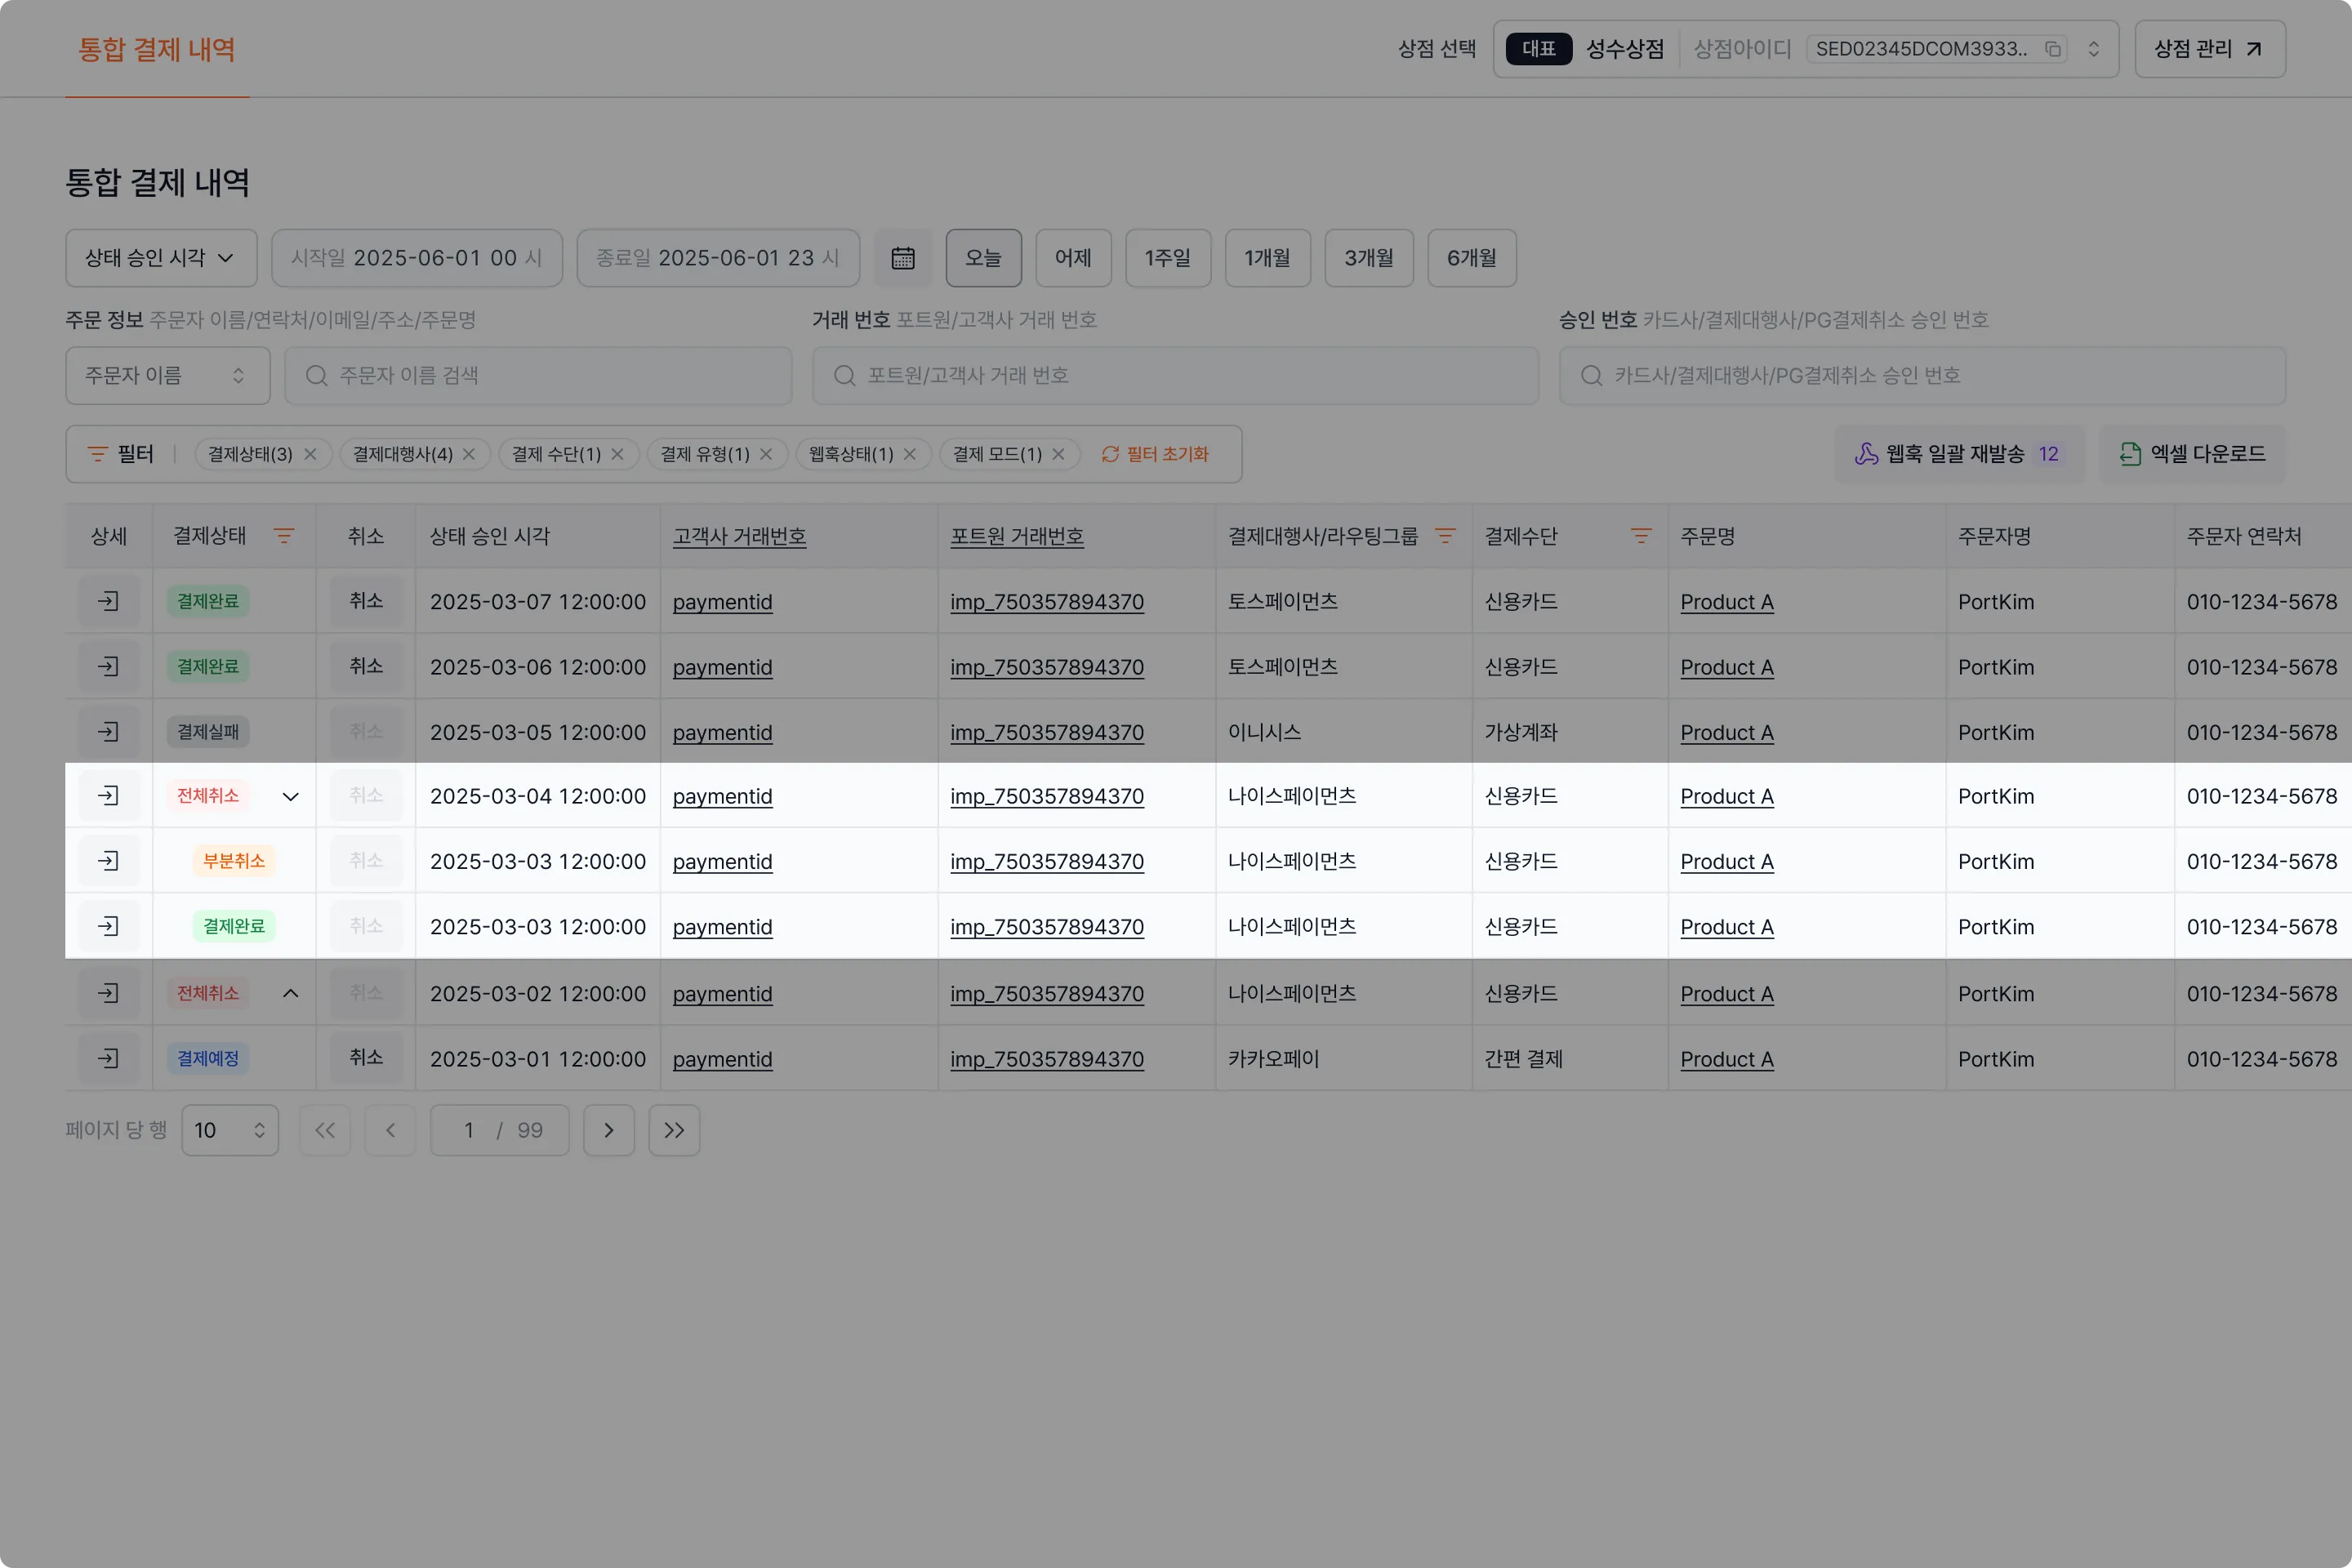The height and width of the screenshot is (1568, 2352).
Task: Expand the 2025-03-04 전체취소 row chevron
Action: point(291,797)
